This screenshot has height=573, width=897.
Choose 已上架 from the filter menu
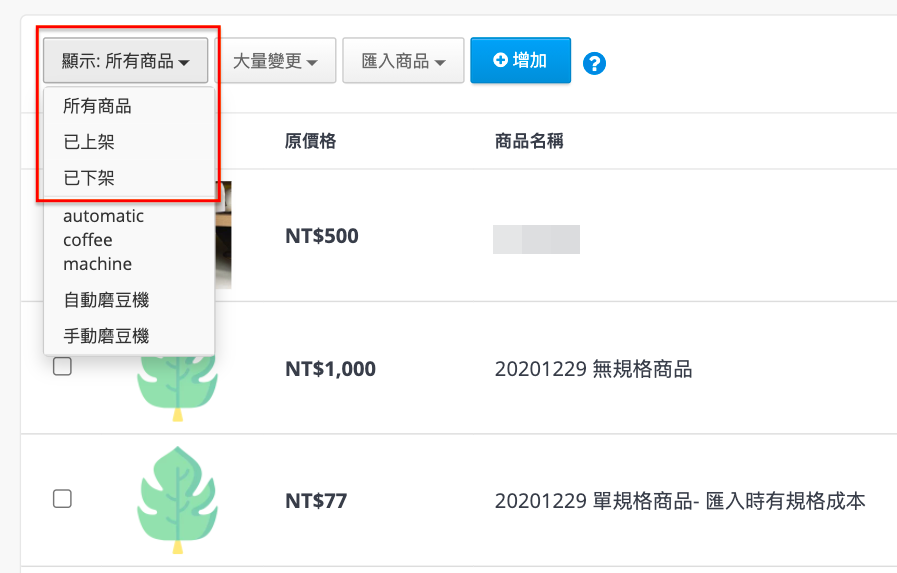point(89,142)
